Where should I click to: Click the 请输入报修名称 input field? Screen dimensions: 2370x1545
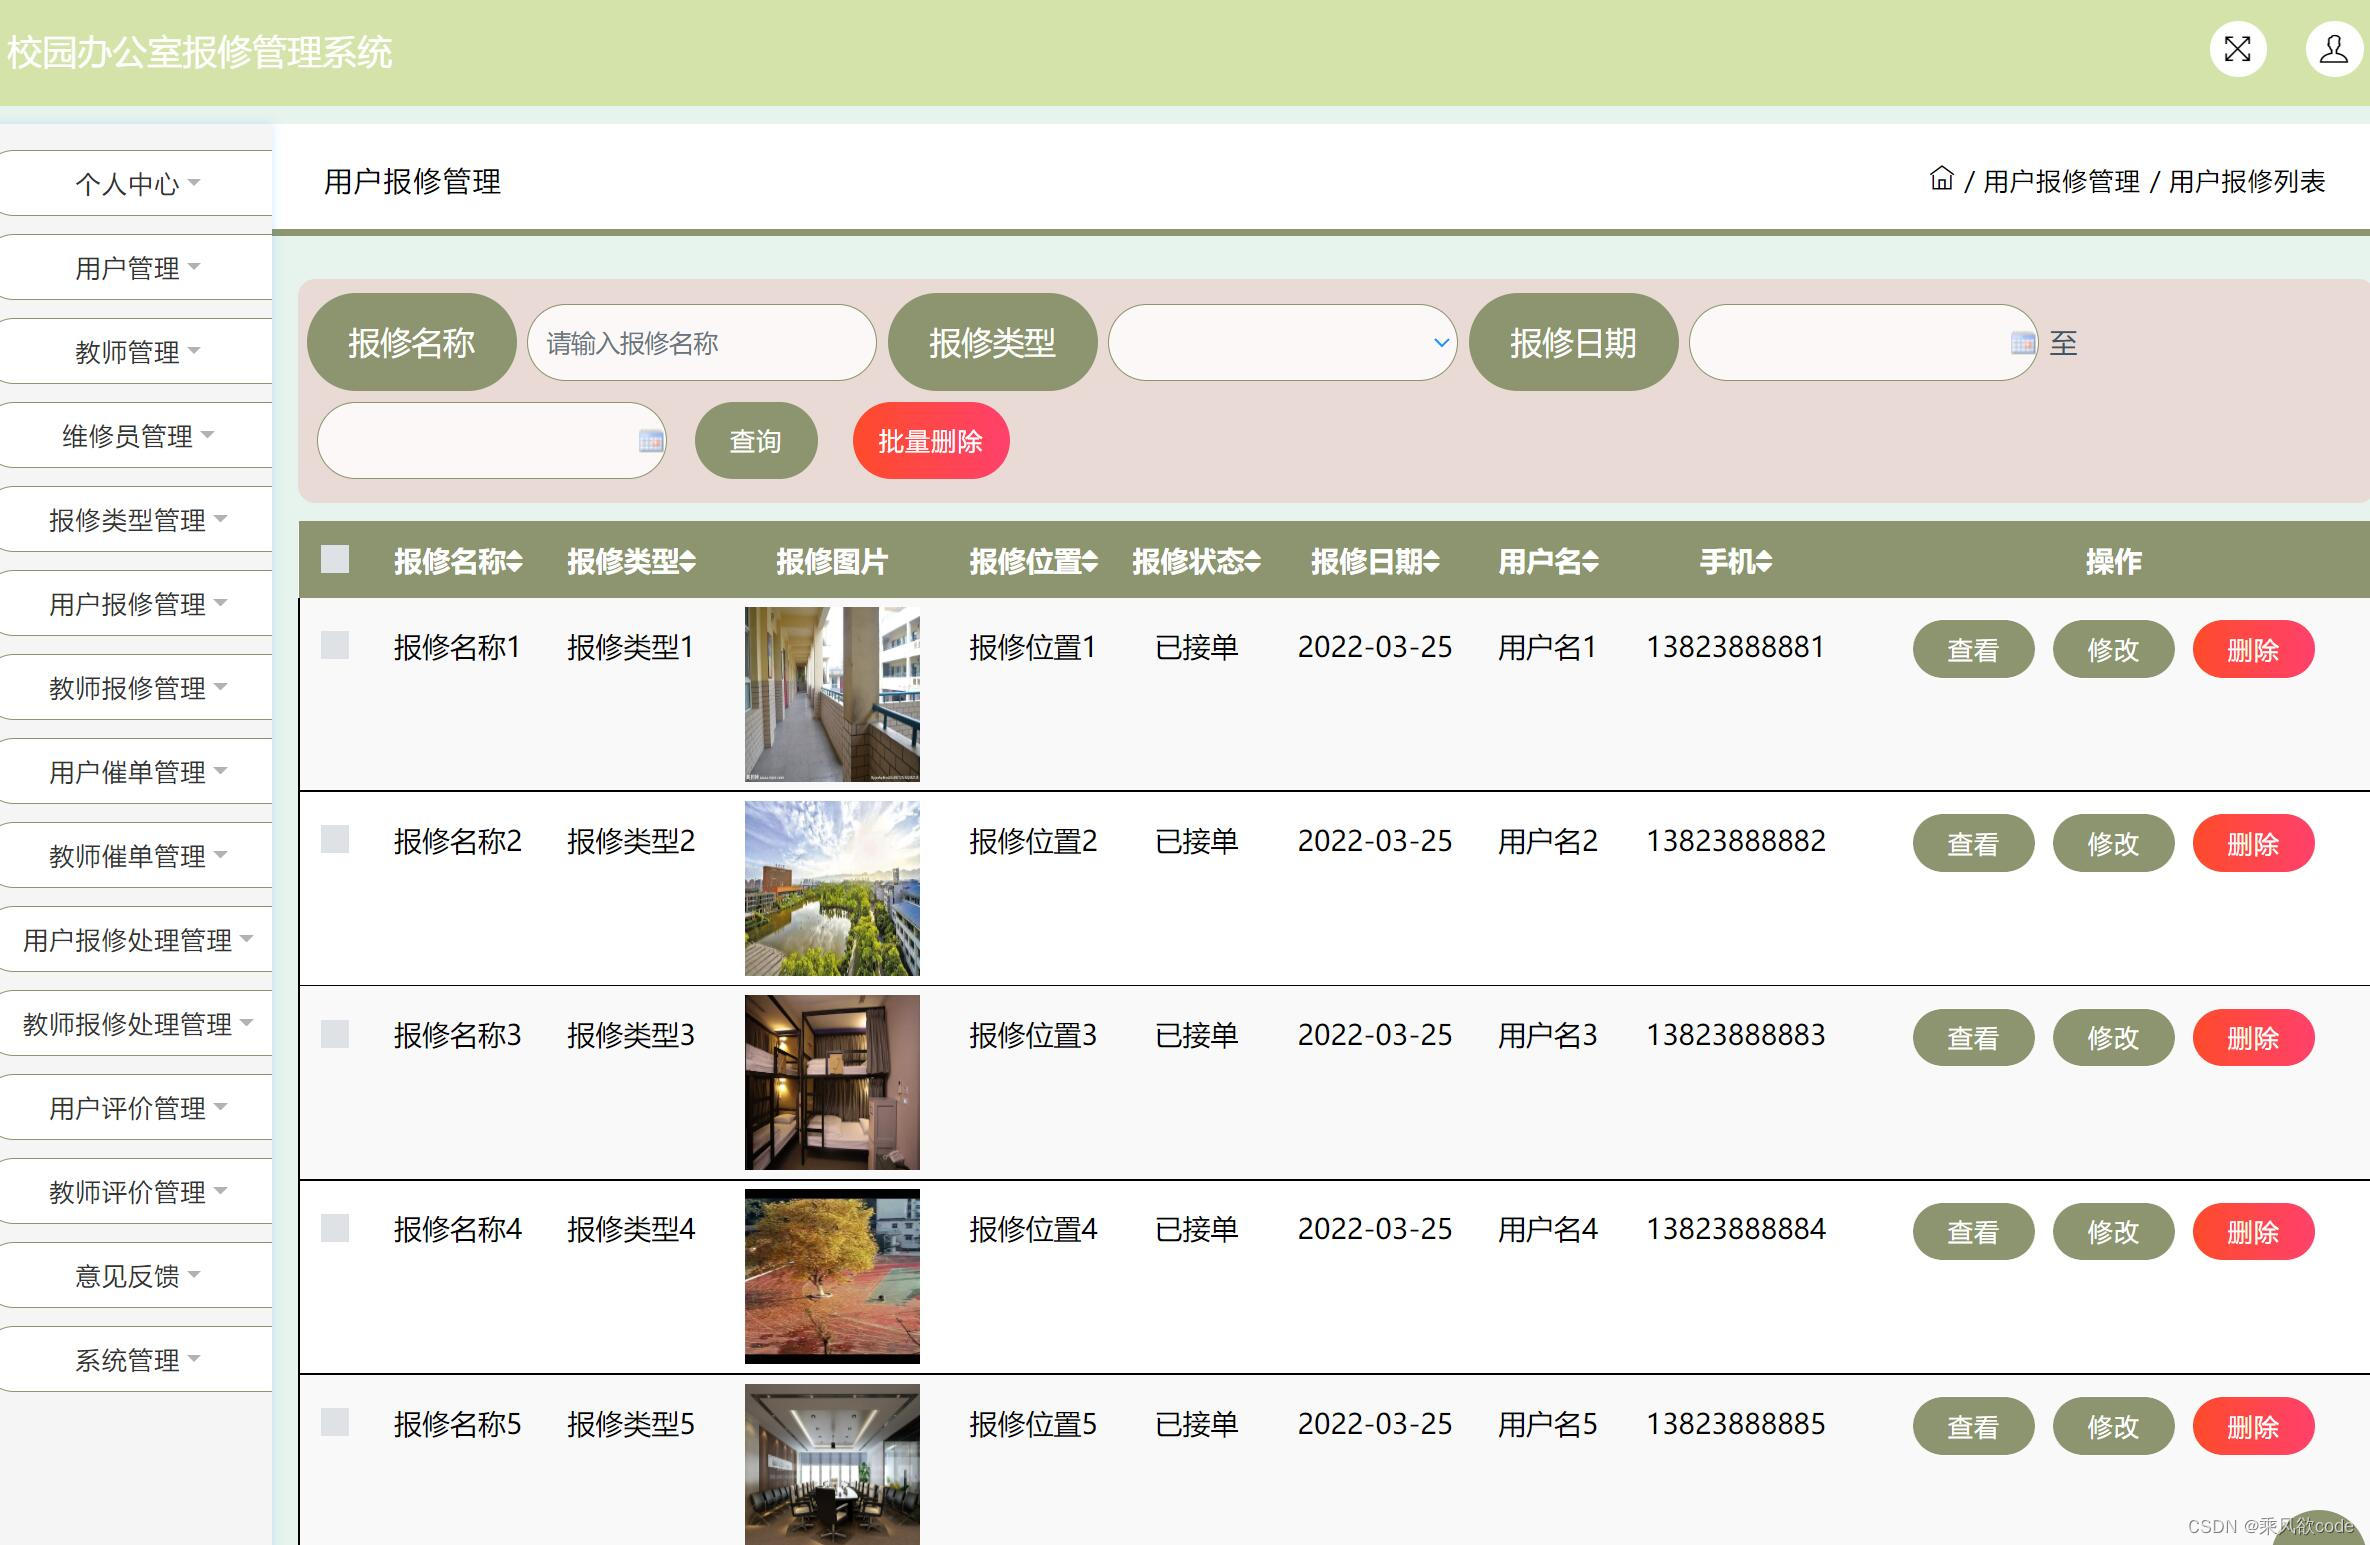pos(701,343)
